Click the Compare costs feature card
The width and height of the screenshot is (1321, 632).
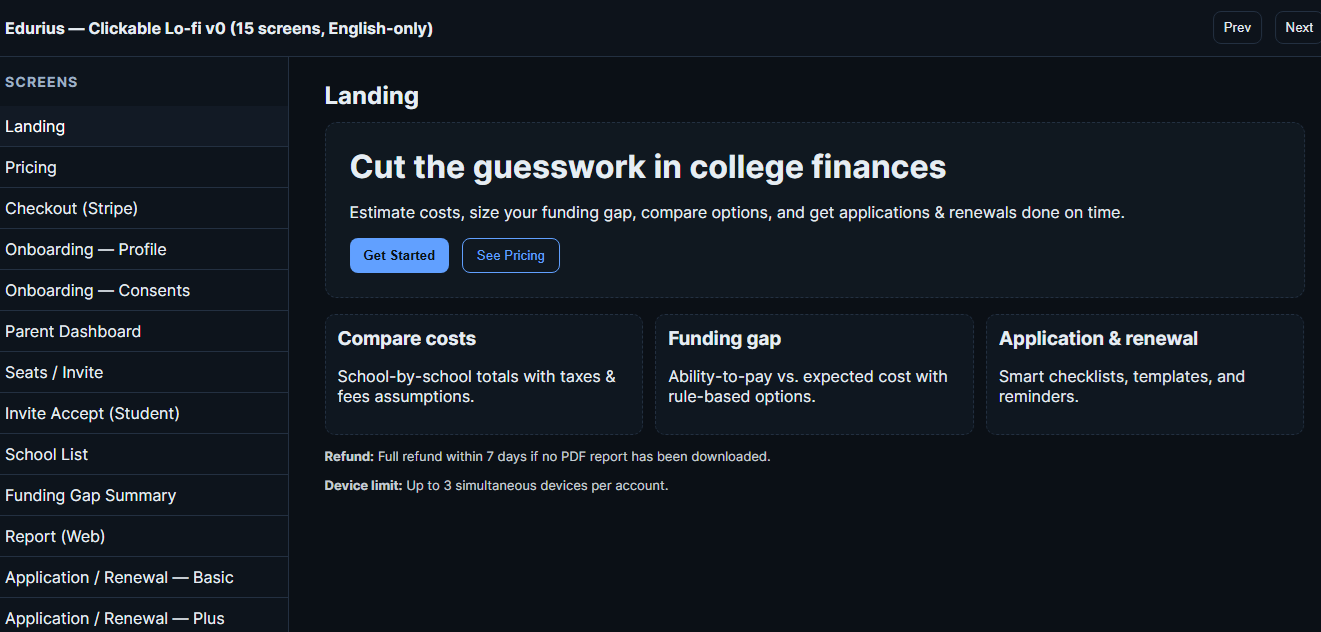(484, 374)
